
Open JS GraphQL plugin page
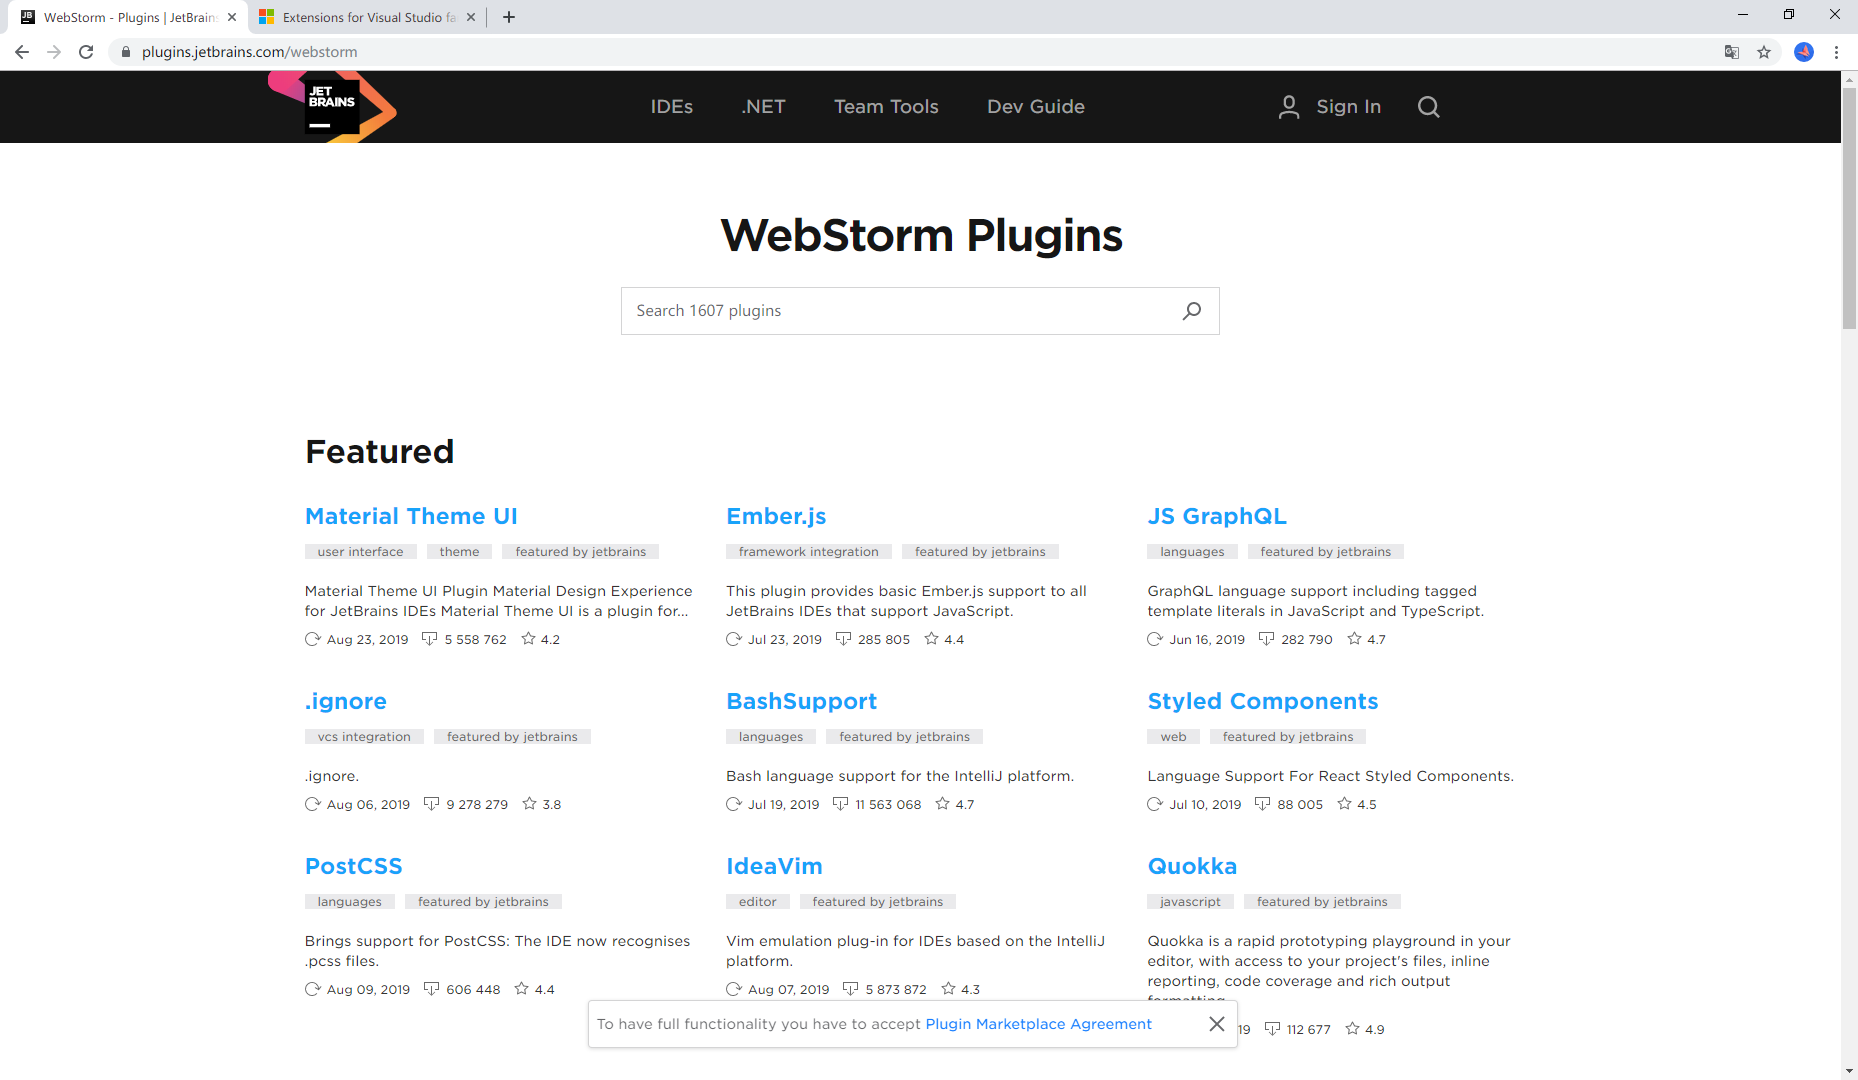coord(1217,517)
